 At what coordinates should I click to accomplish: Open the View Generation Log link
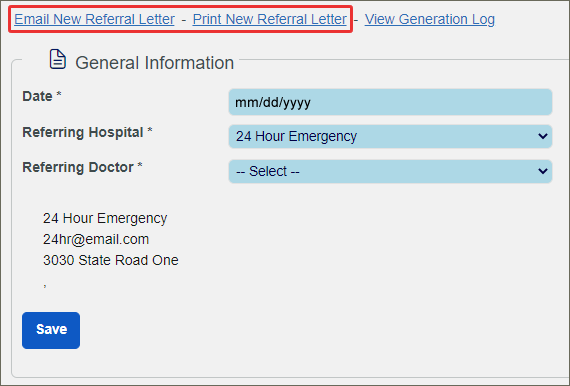[x=430, y=19]
